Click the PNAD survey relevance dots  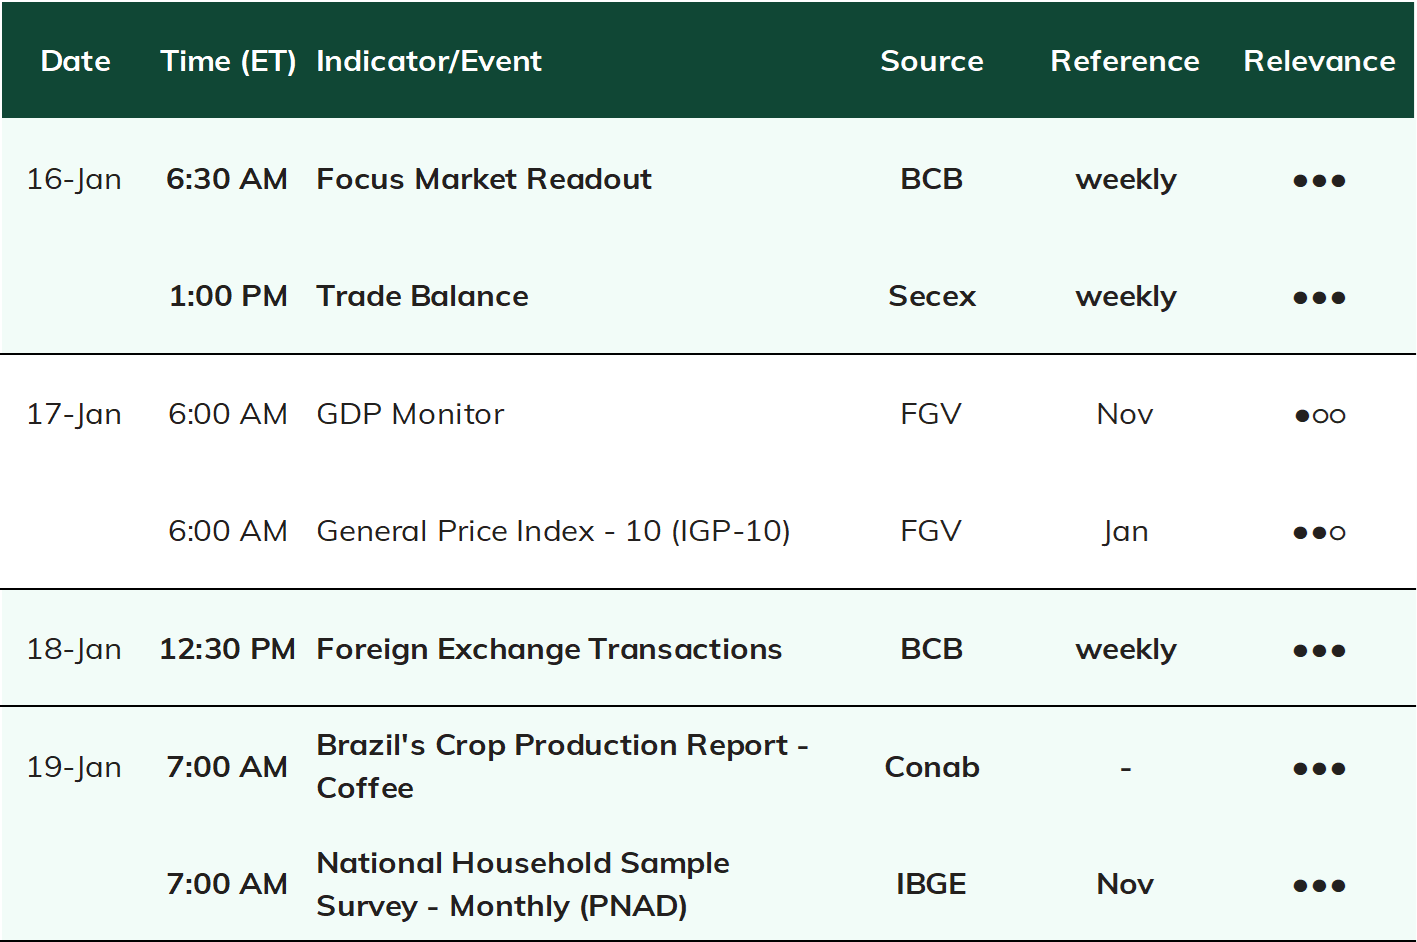1319,886
